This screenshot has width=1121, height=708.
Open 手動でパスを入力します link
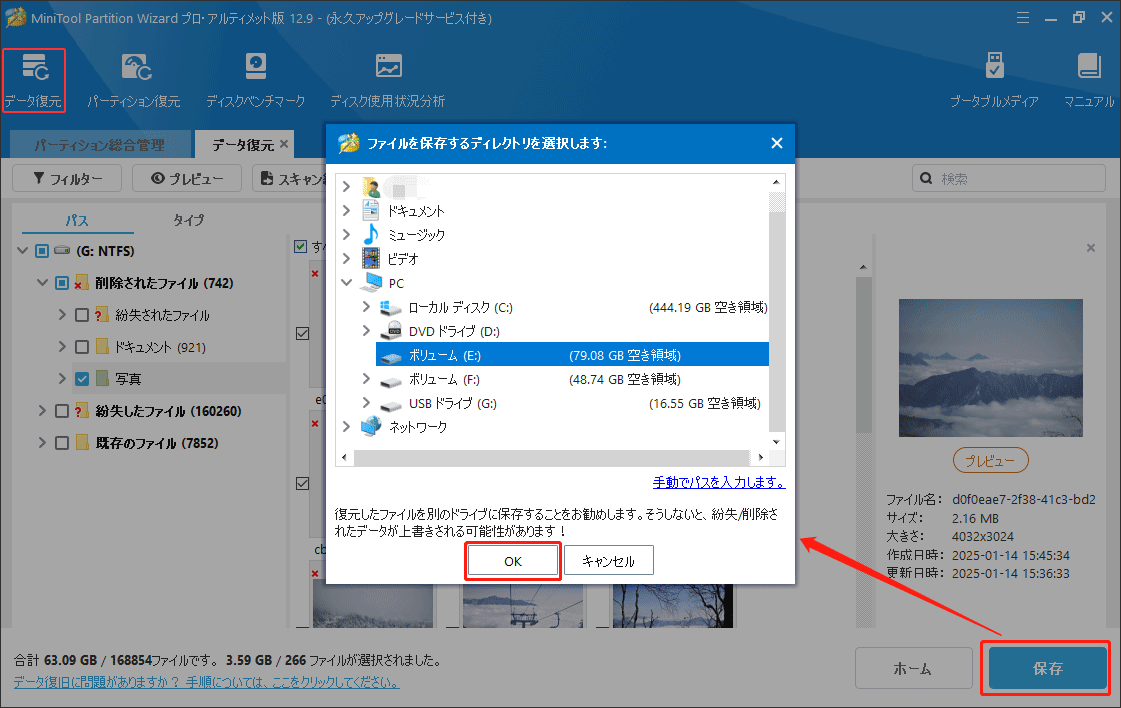click(718, 483)
